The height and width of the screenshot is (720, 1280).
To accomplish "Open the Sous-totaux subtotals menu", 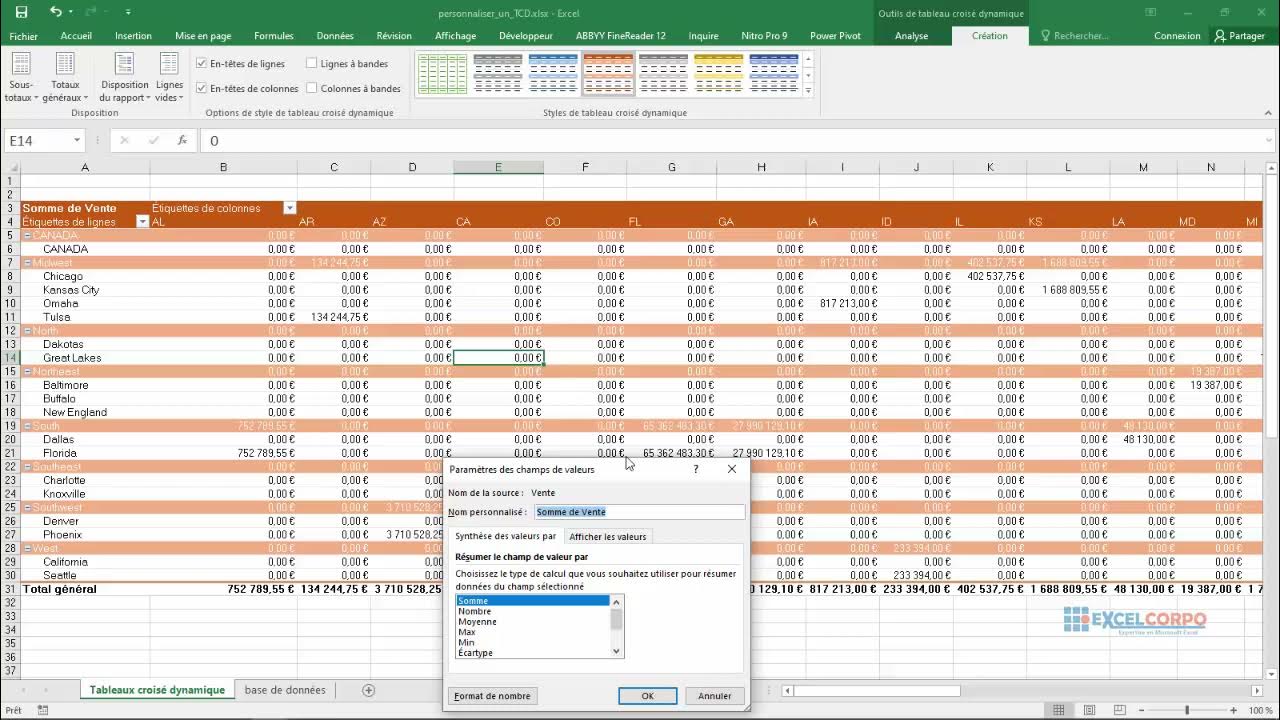I will click(x=21, y=78).
